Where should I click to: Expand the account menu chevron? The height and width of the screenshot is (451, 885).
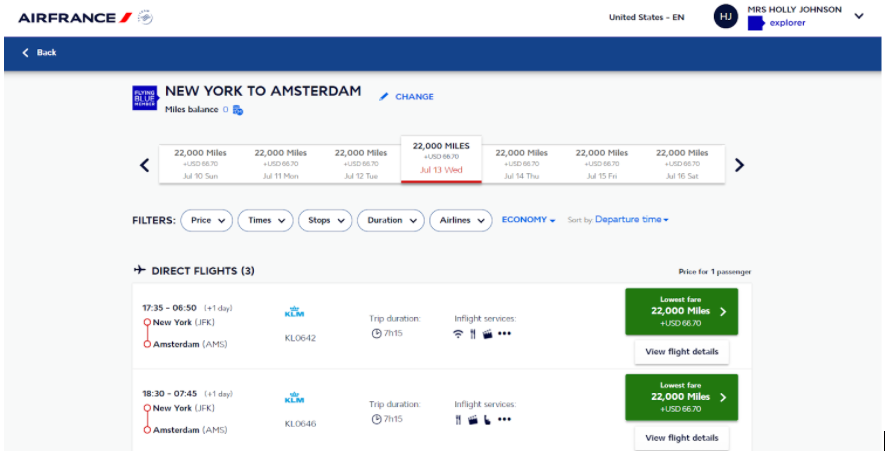(858, 16)
